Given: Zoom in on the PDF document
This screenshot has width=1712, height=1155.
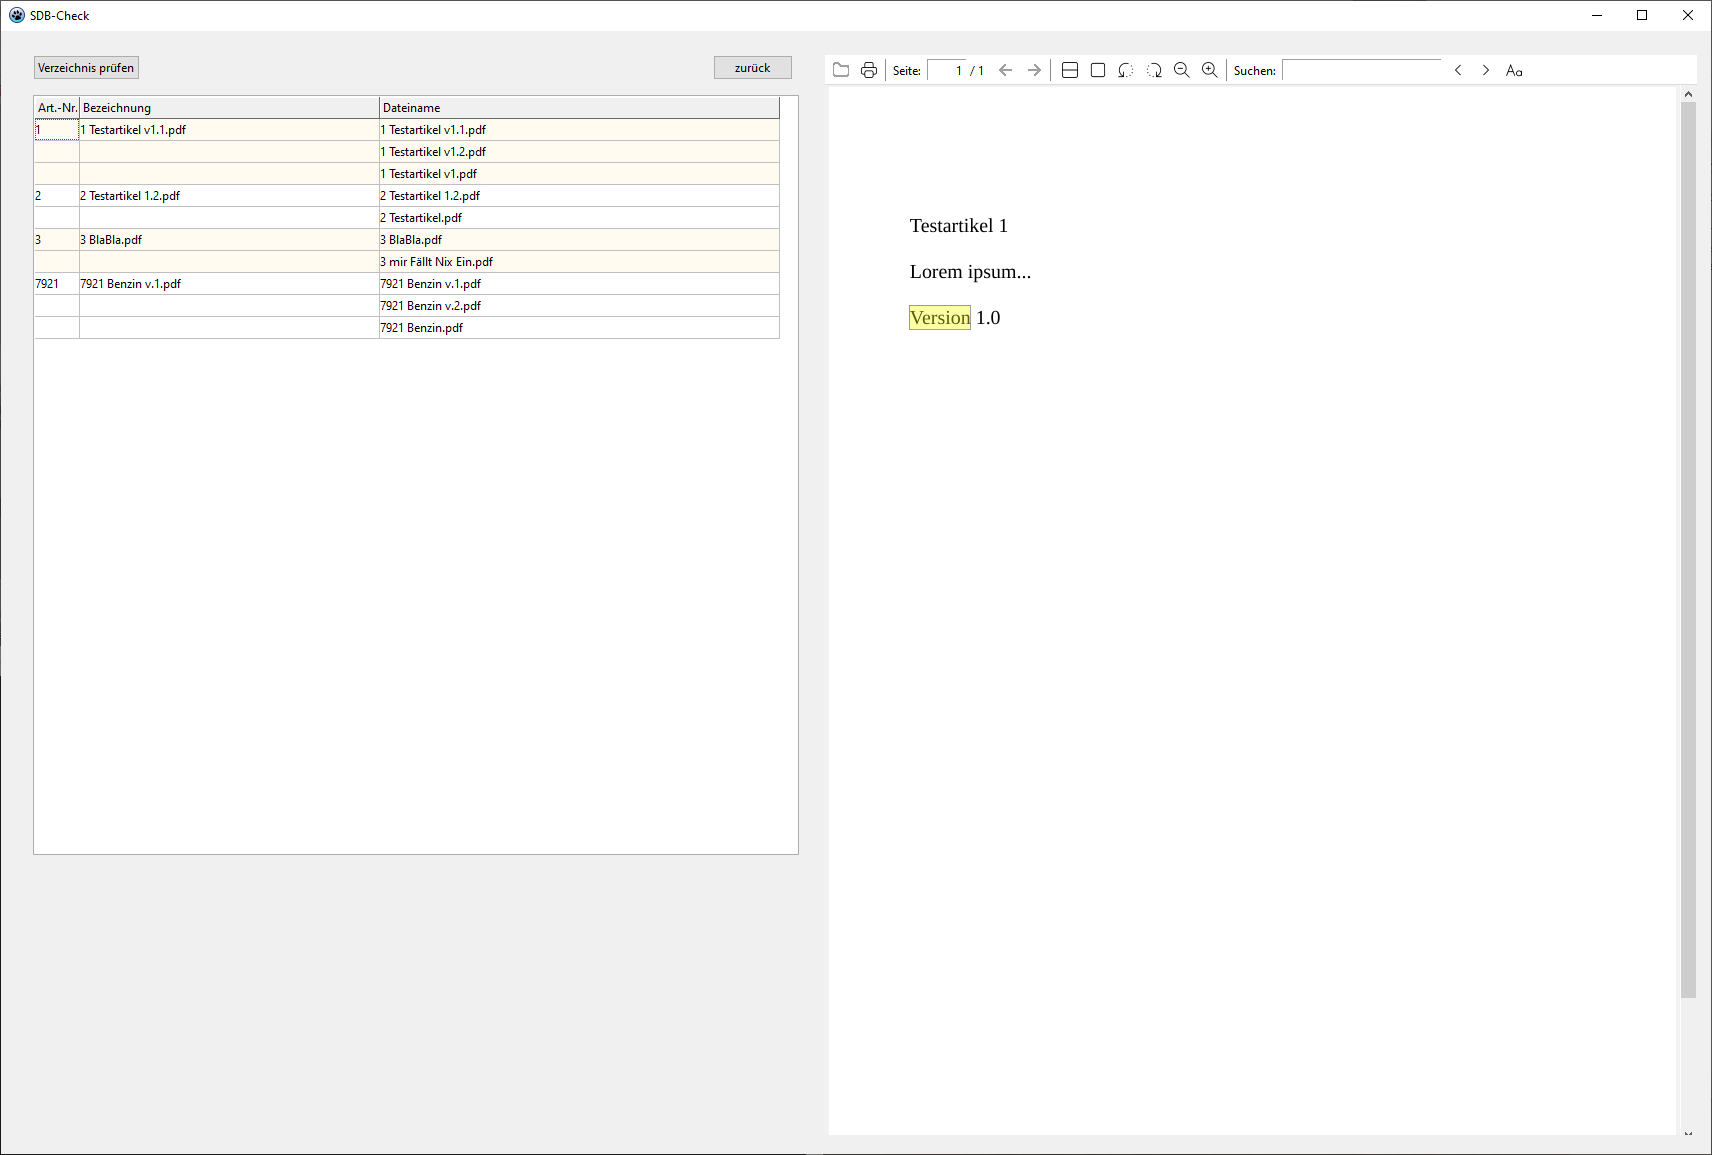Looking at the screenshot, I should point(1210,70).
